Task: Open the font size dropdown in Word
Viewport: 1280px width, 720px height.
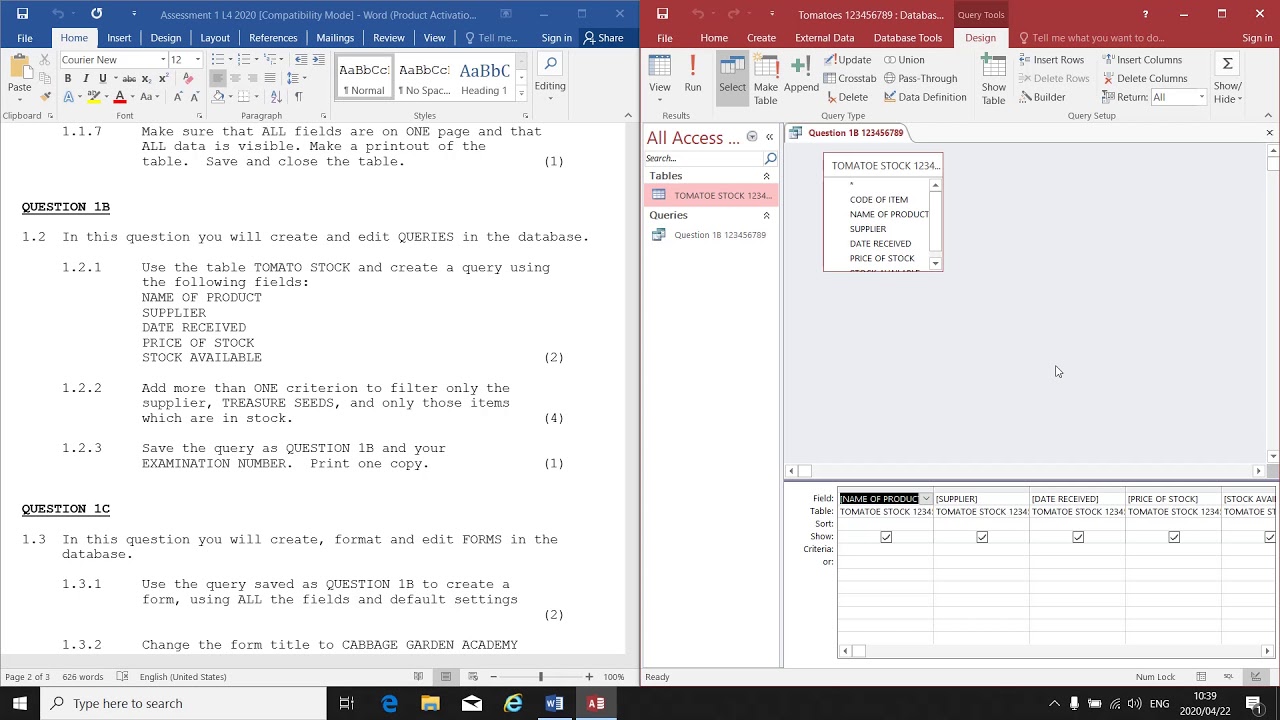Action: pyautogui.click(x=197, y=60)
